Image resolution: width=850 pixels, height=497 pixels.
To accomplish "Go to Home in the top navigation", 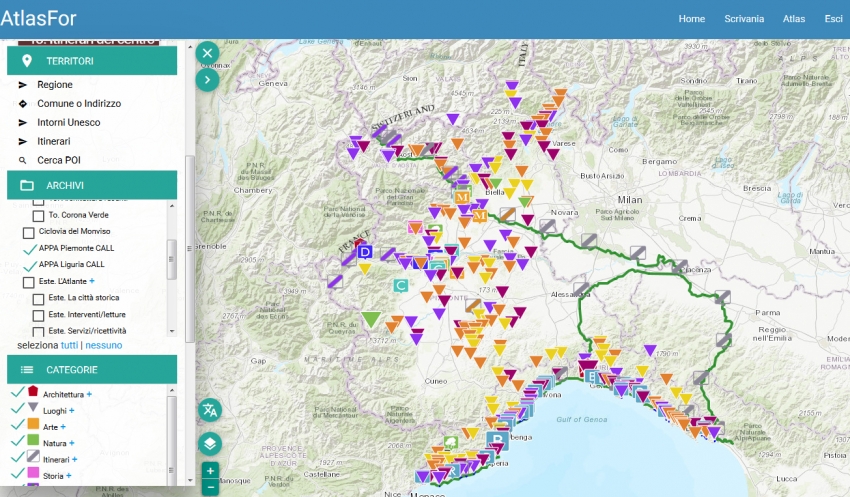I will click(692, 18).
